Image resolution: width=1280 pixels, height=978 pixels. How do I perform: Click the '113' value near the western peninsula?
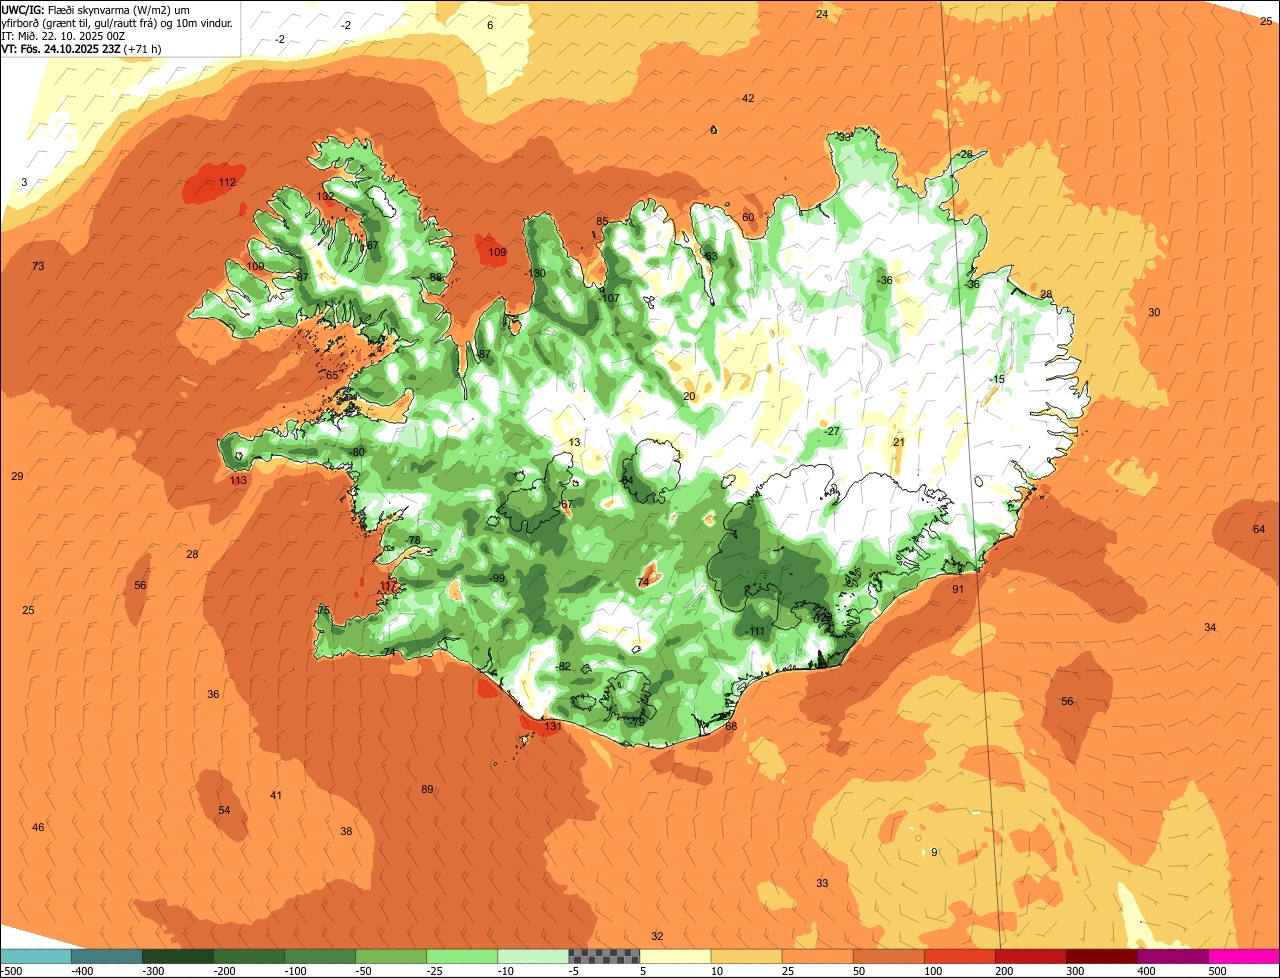238,480
